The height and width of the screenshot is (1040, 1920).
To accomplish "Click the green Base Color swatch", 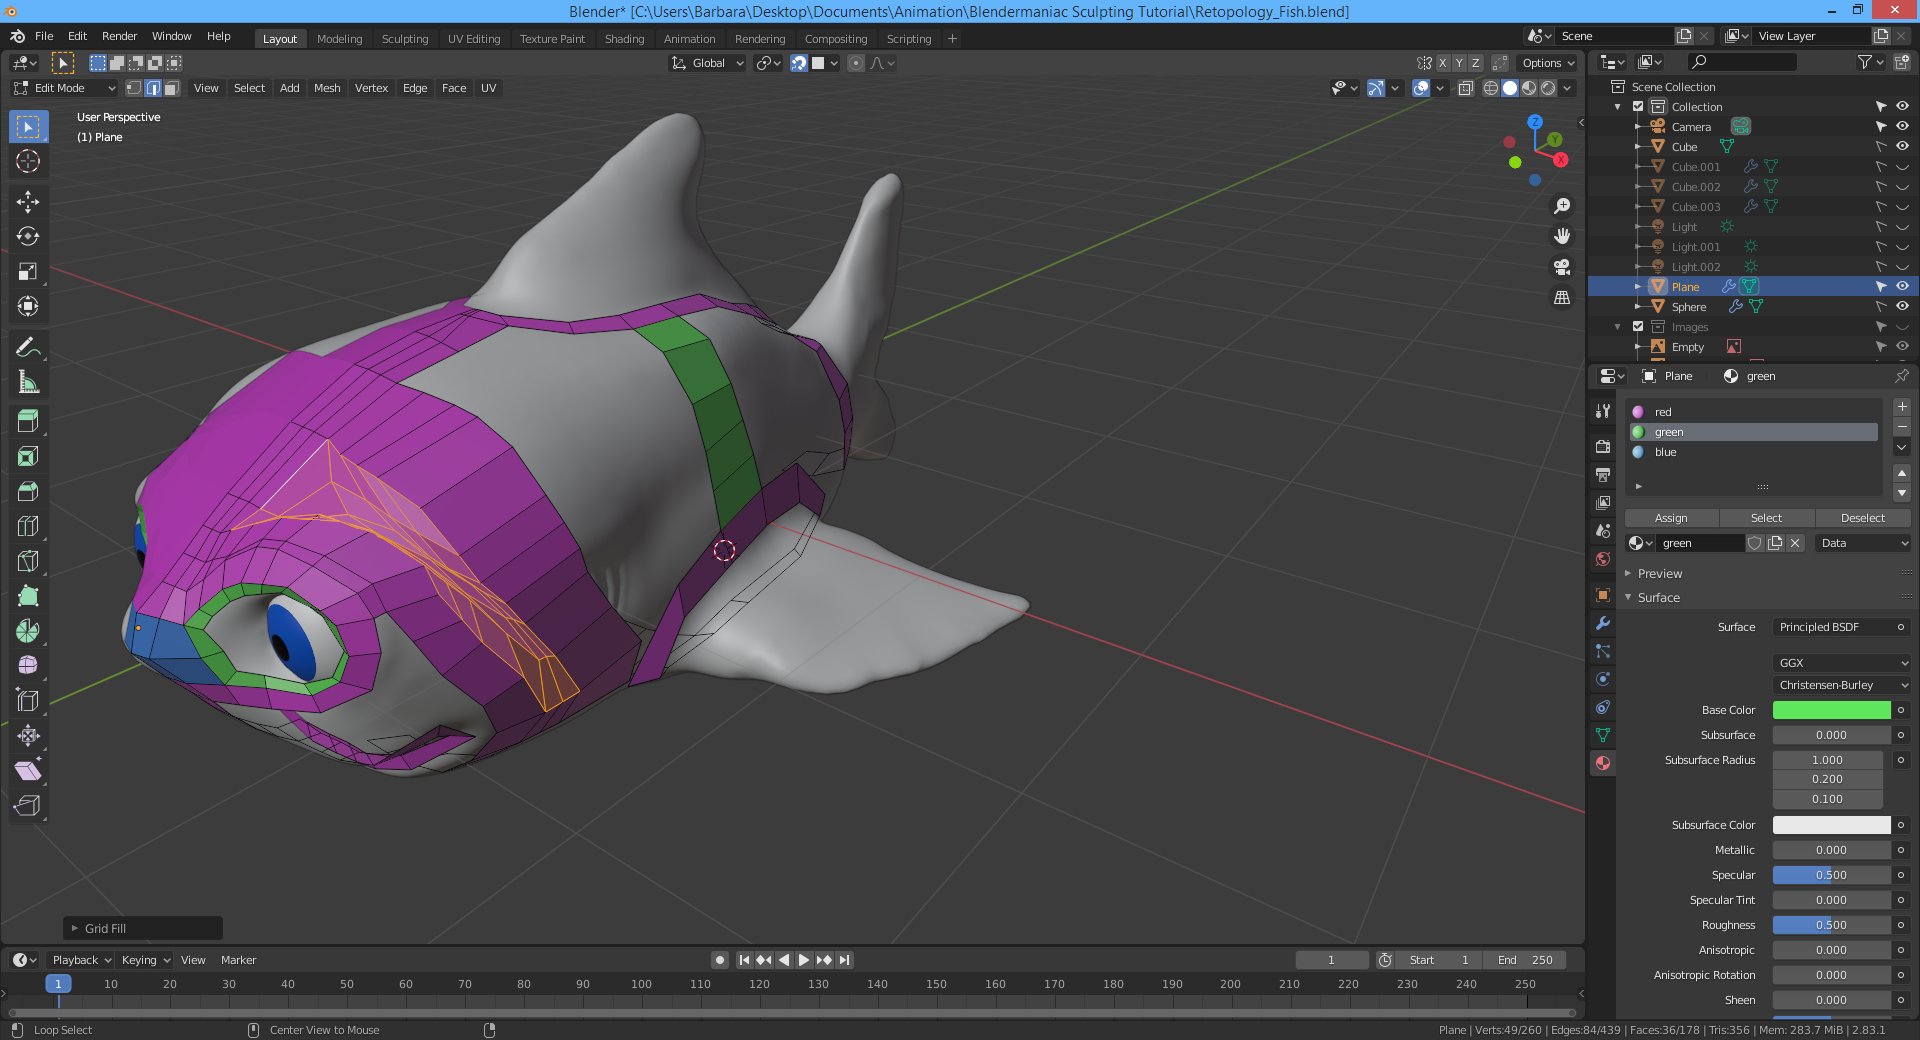I will pyautogui.click(x=1831, y=710).
